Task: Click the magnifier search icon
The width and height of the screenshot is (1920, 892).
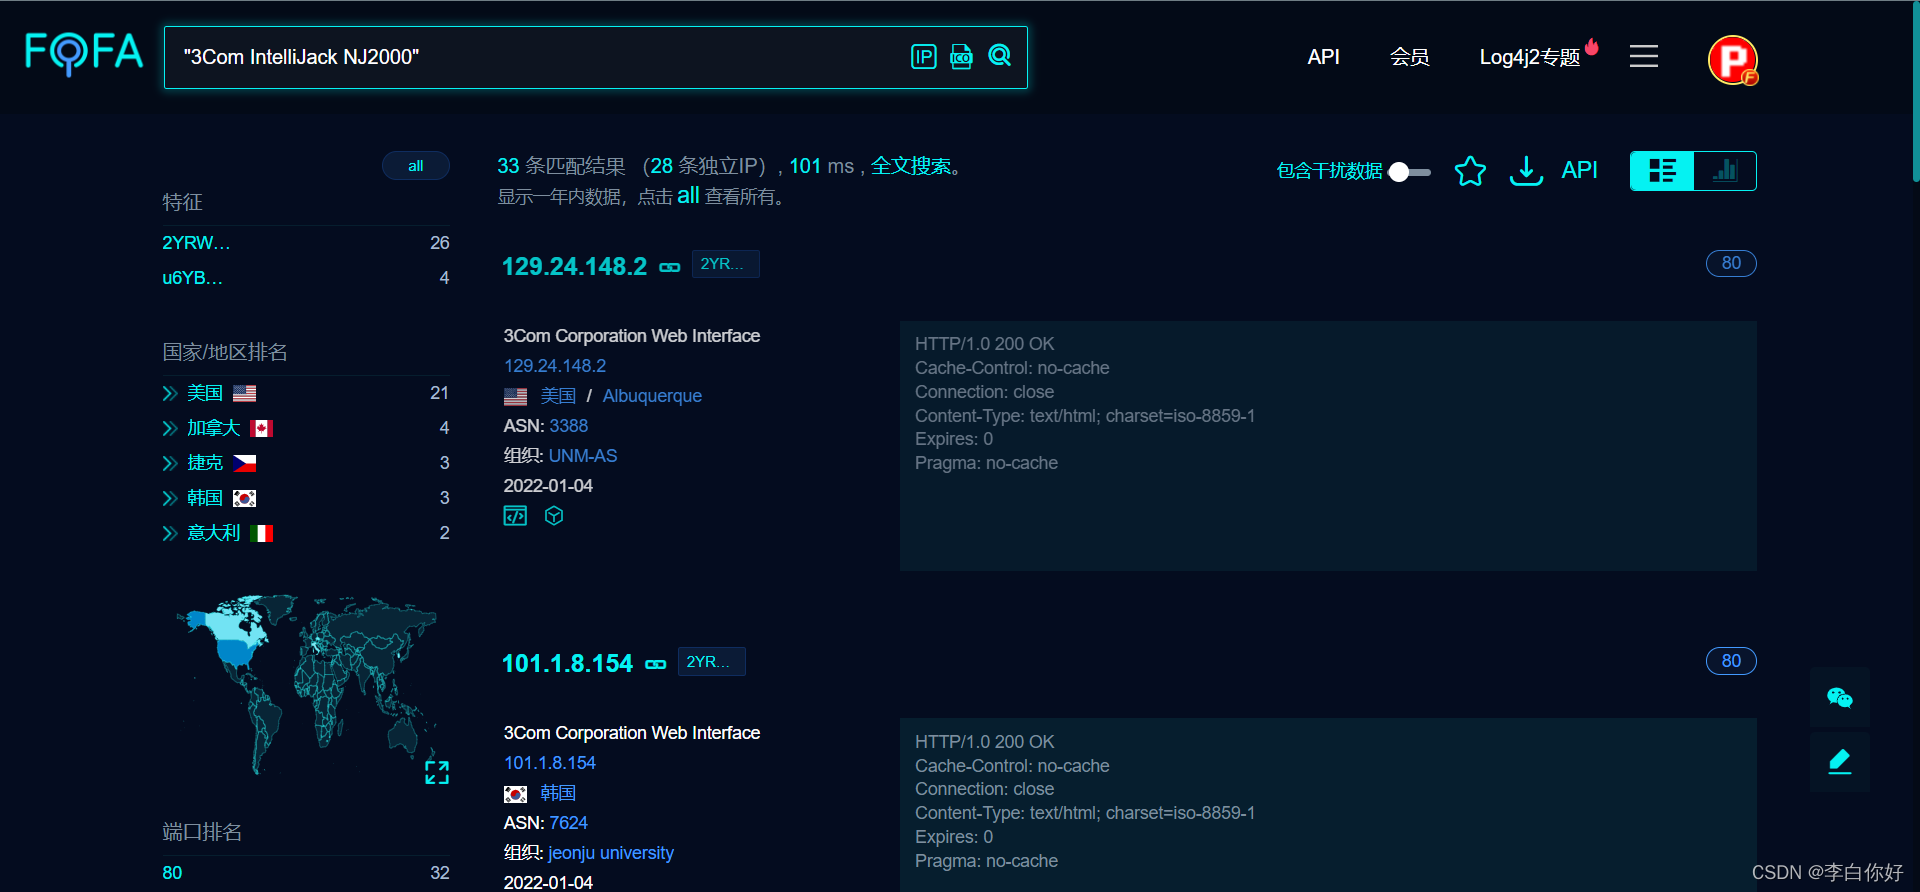Action: [x=999, y=56]
